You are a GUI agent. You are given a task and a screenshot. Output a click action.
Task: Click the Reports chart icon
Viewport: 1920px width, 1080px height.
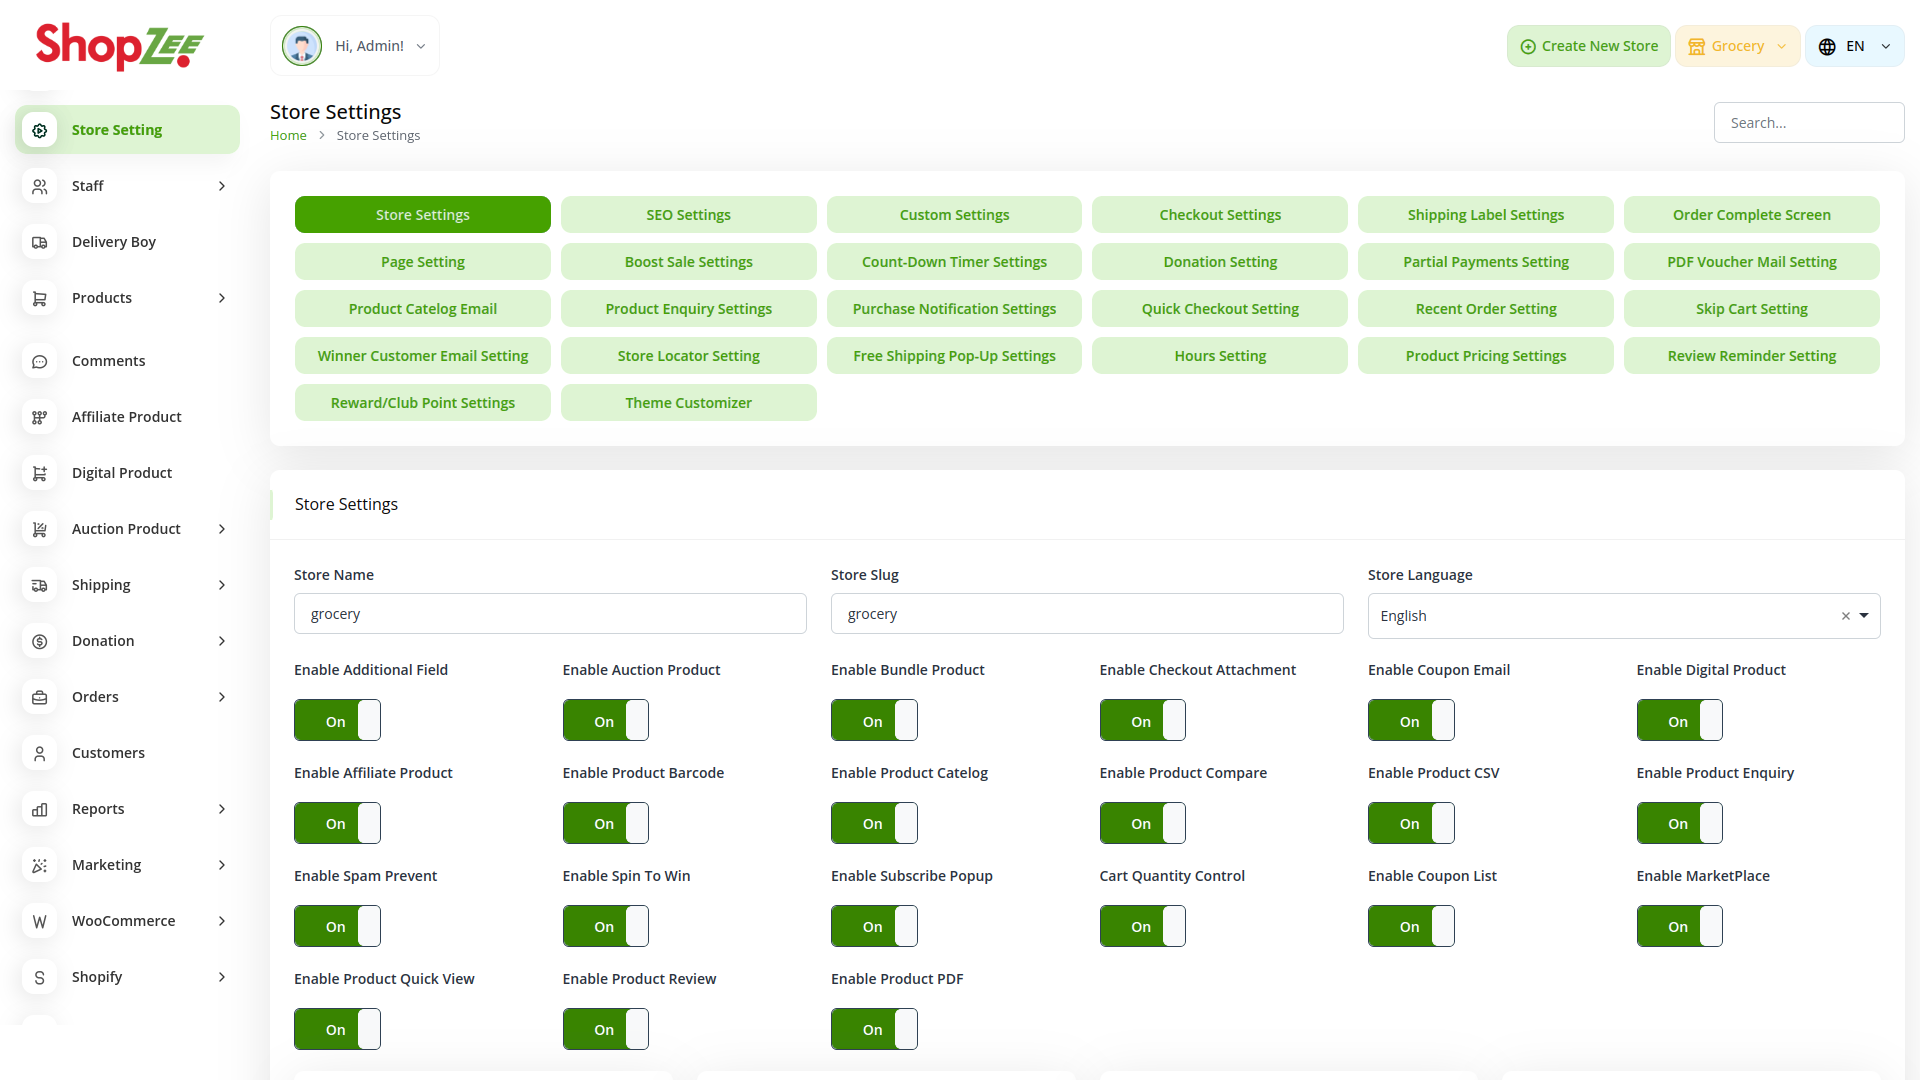40,809
